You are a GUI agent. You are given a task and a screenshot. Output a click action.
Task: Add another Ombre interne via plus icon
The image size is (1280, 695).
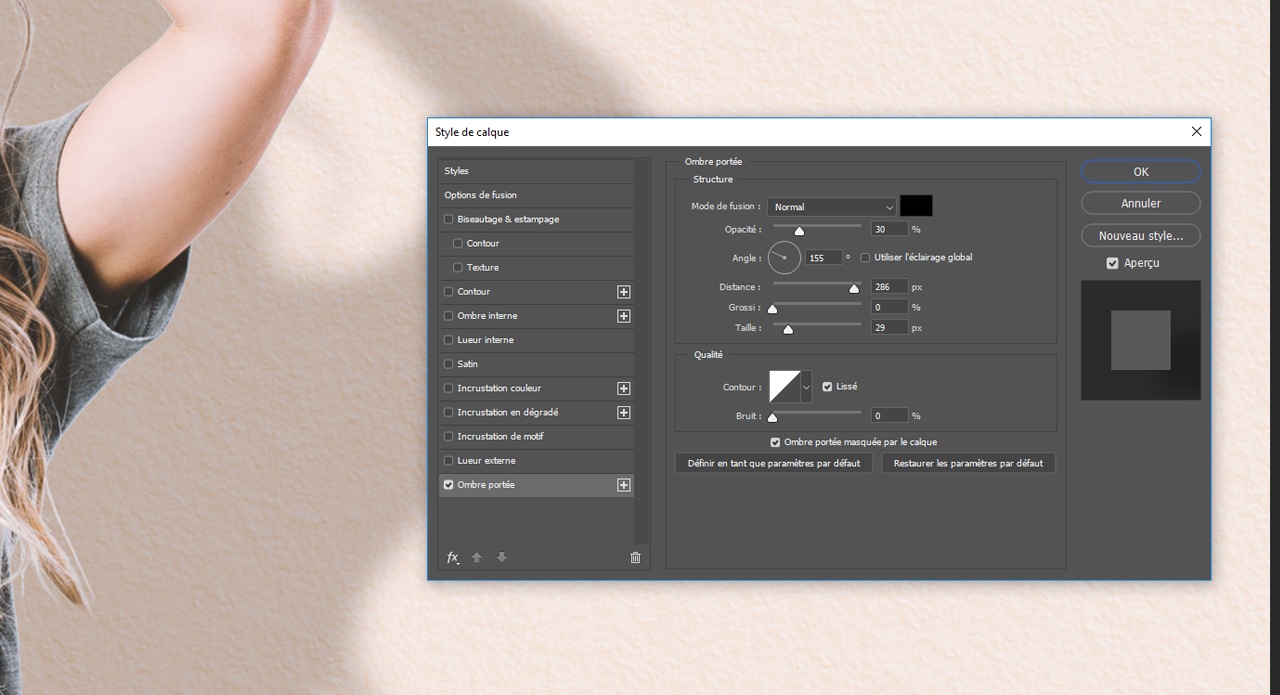click(624, 316)
